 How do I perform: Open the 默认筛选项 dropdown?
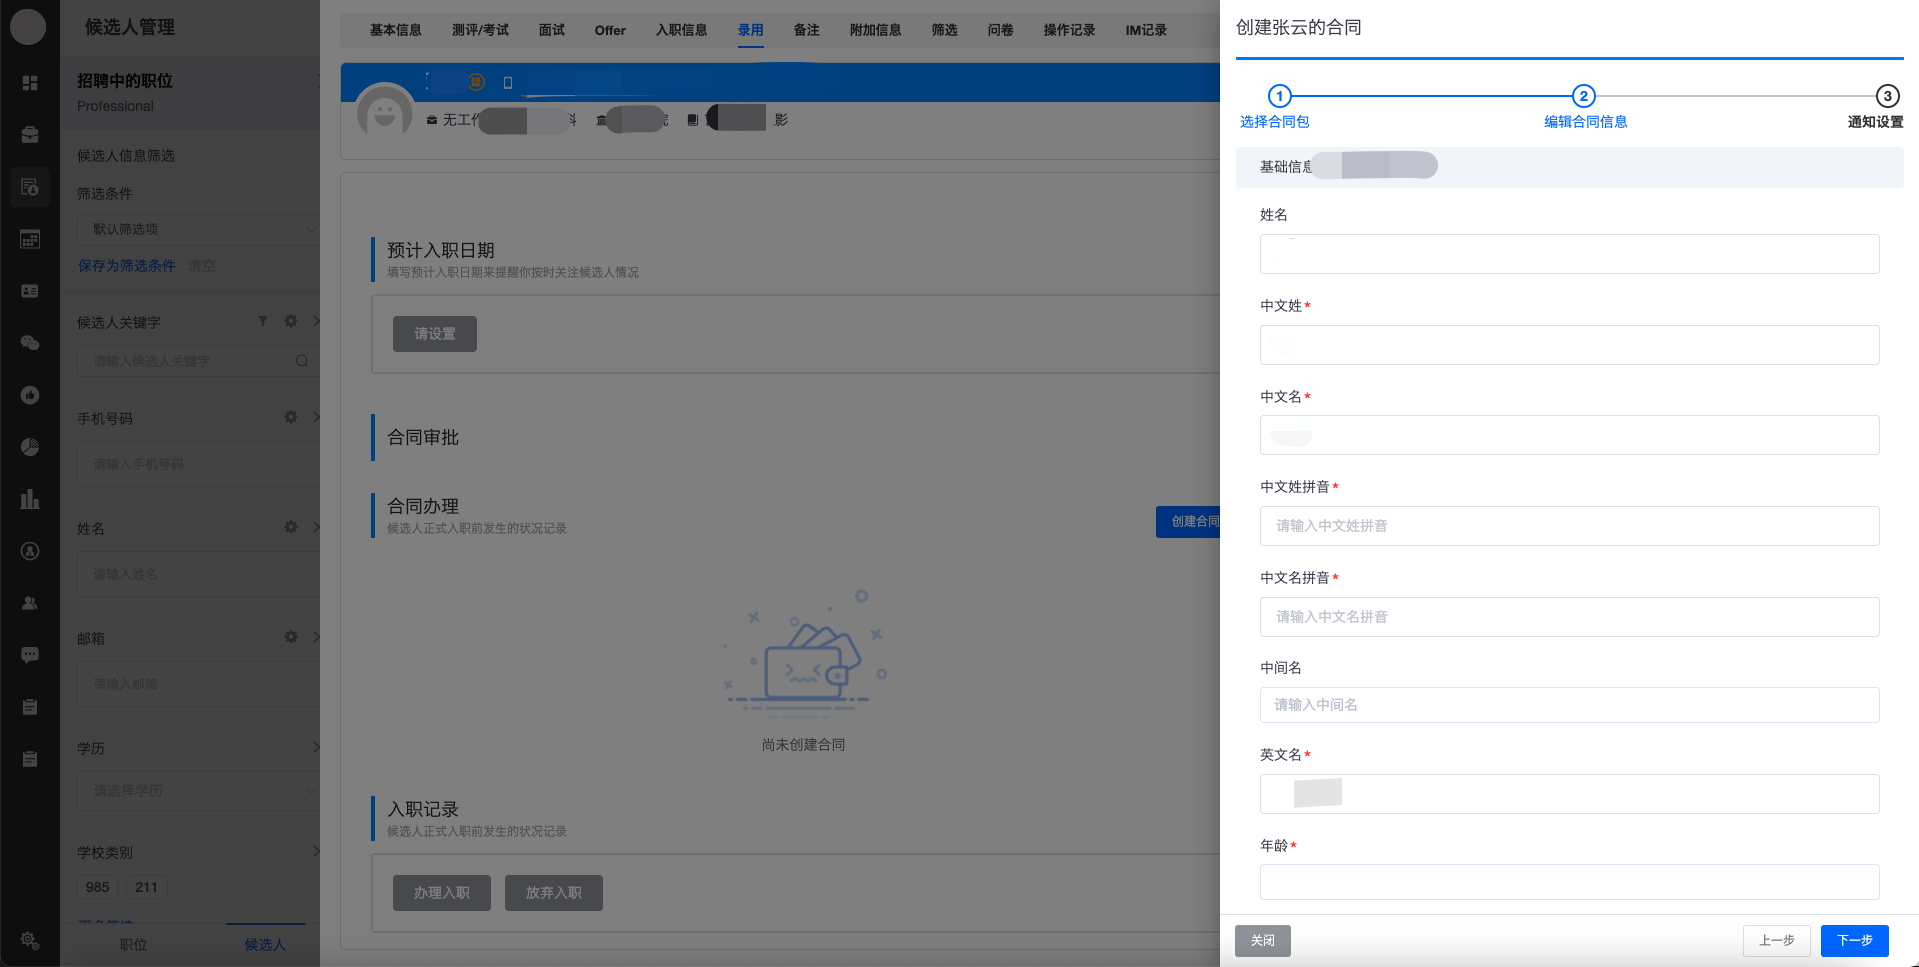coord(198,229)
